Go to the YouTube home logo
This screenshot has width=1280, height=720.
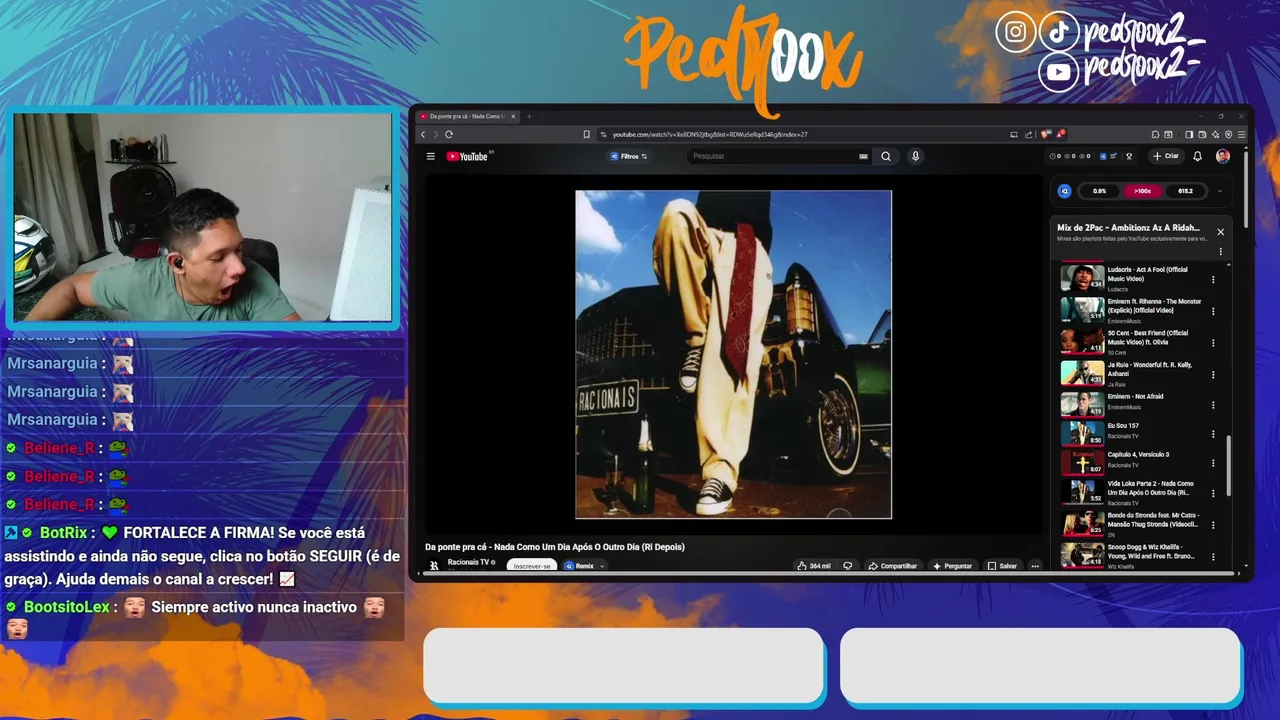coord(467,156)
